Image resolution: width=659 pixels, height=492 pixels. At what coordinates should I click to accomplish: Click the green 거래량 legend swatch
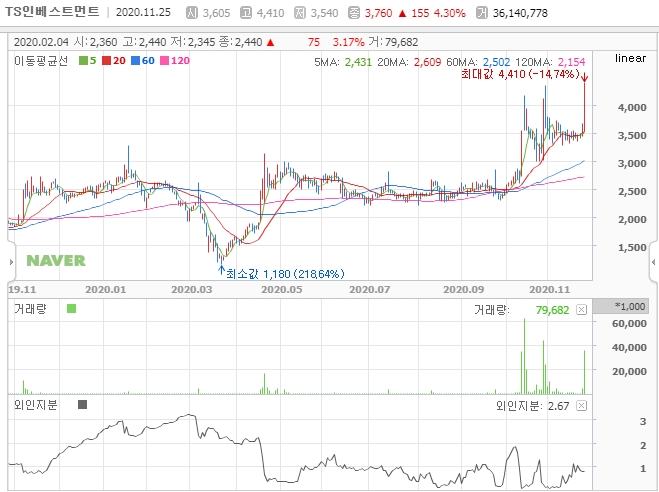pyautogui.click(x=71, y=309)
